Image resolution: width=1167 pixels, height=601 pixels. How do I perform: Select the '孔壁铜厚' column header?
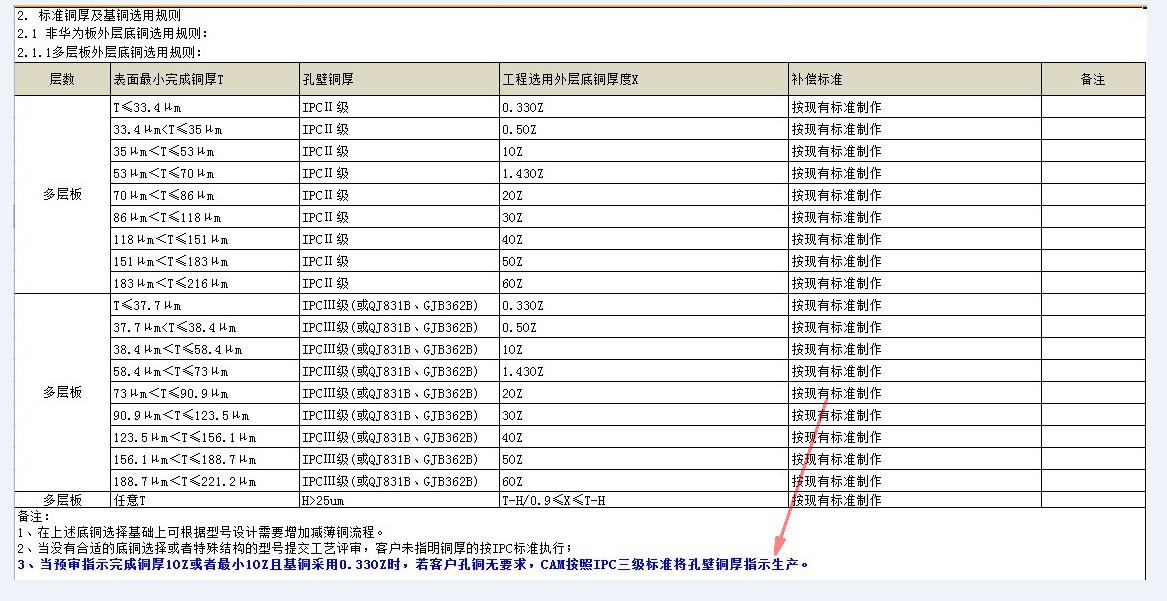pos(399,79)
